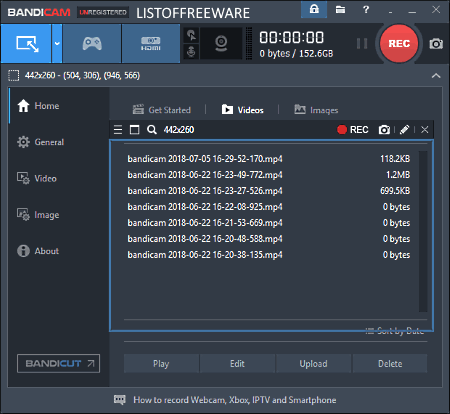Open output folder via title bar folder icon
Screen dimensions: 450x414
340,10
